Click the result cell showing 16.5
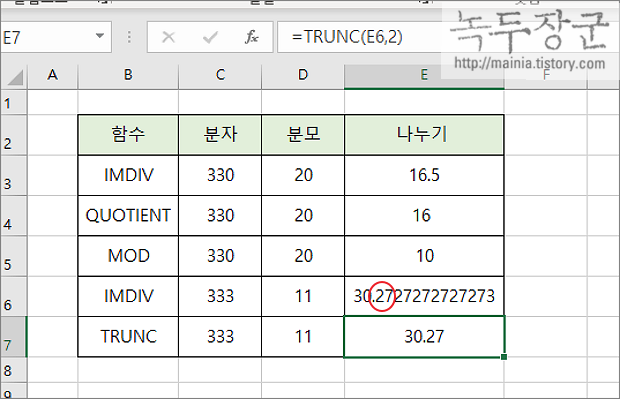Image resolution: width=620 pixels, height=399 pixels. pos(424,175)
